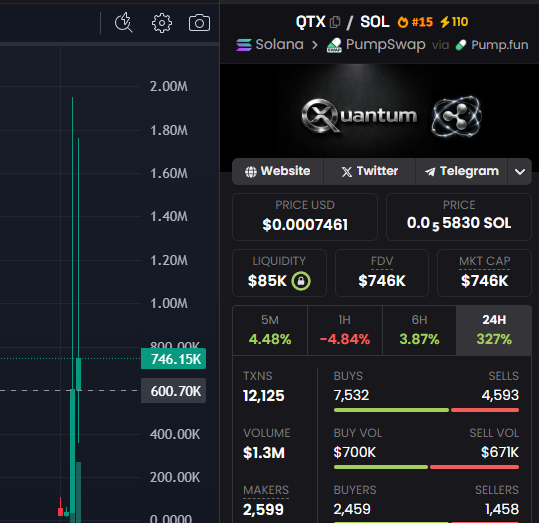Click the paper plane Telegram icon
Screen dimensions: 539x523
[x=430, y=172]
